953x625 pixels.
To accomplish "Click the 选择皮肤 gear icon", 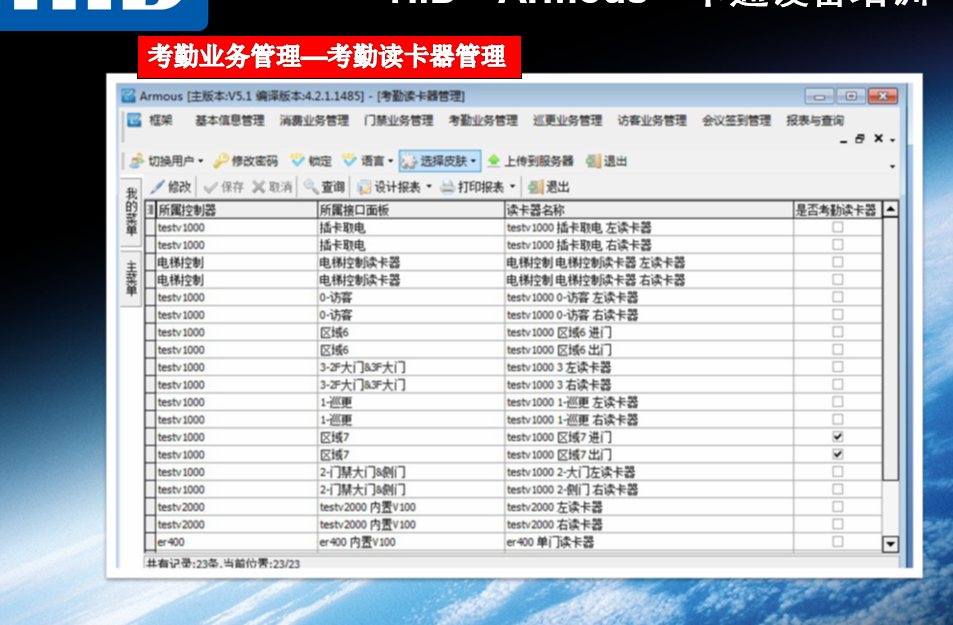I will click(409, 161).
